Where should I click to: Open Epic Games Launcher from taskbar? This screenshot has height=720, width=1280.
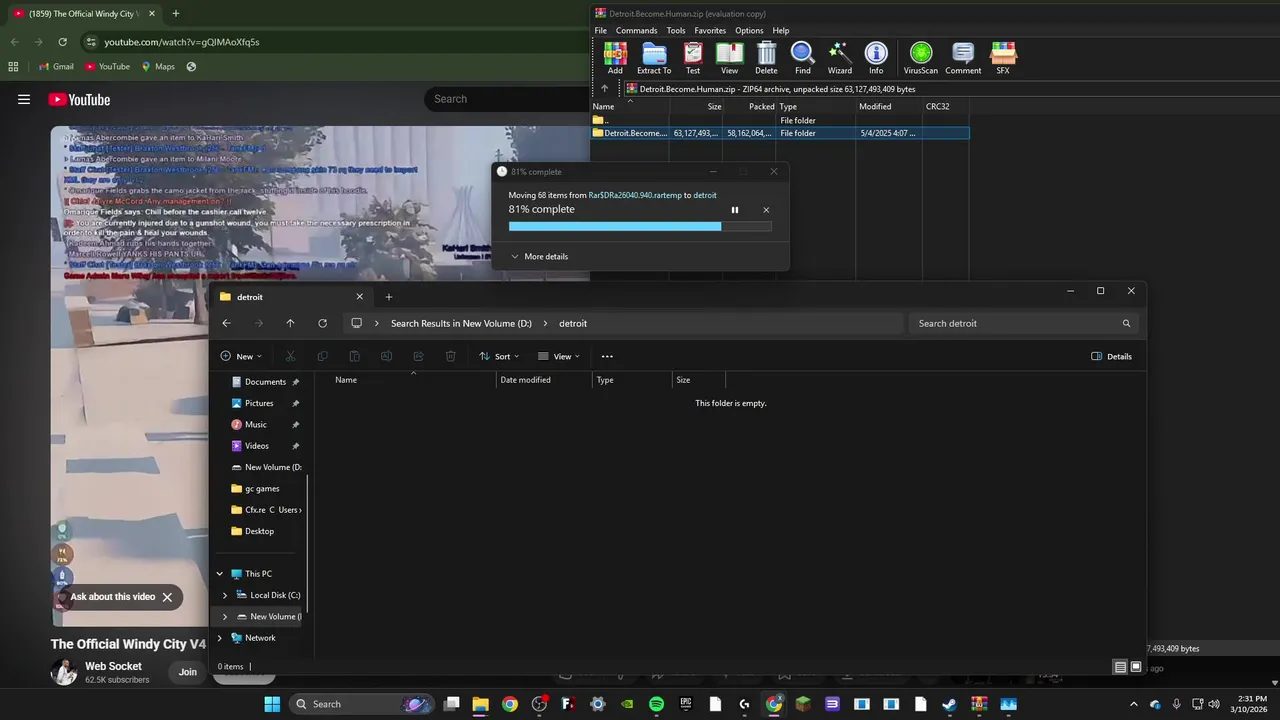point(686,704)
